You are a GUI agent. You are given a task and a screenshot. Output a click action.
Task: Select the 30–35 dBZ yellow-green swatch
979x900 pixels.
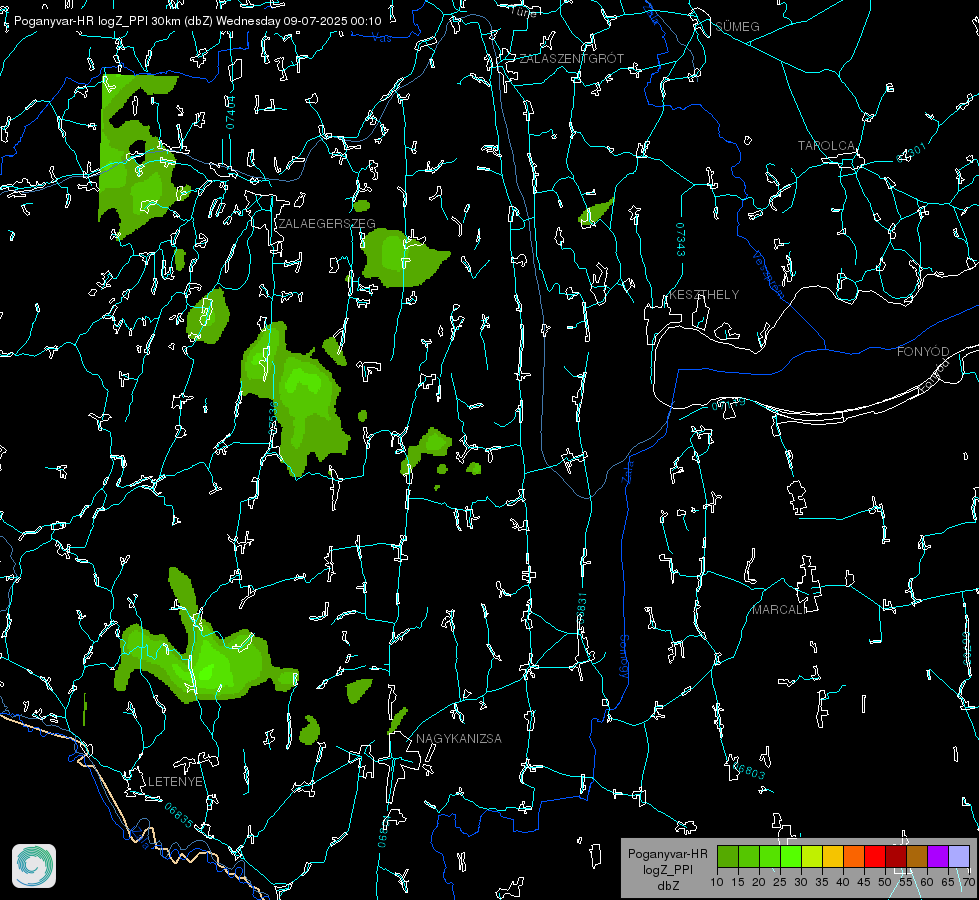(812, 856)
